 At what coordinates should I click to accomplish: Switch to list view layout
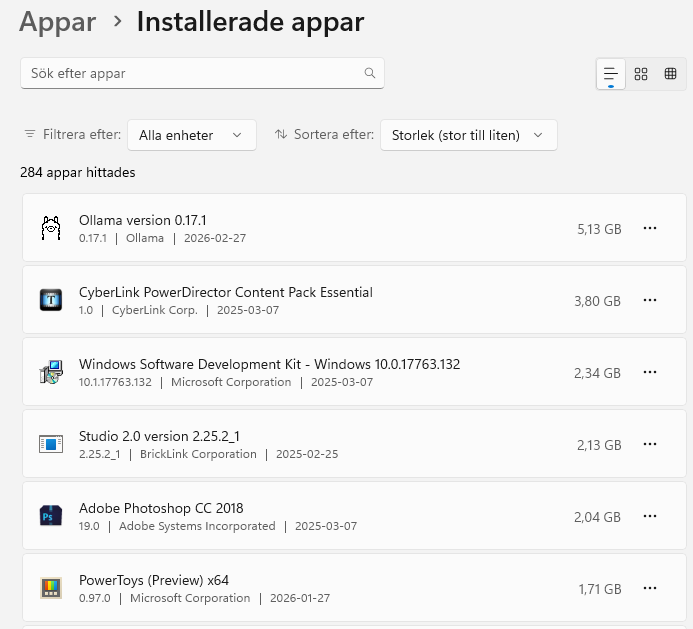point(610,74)
